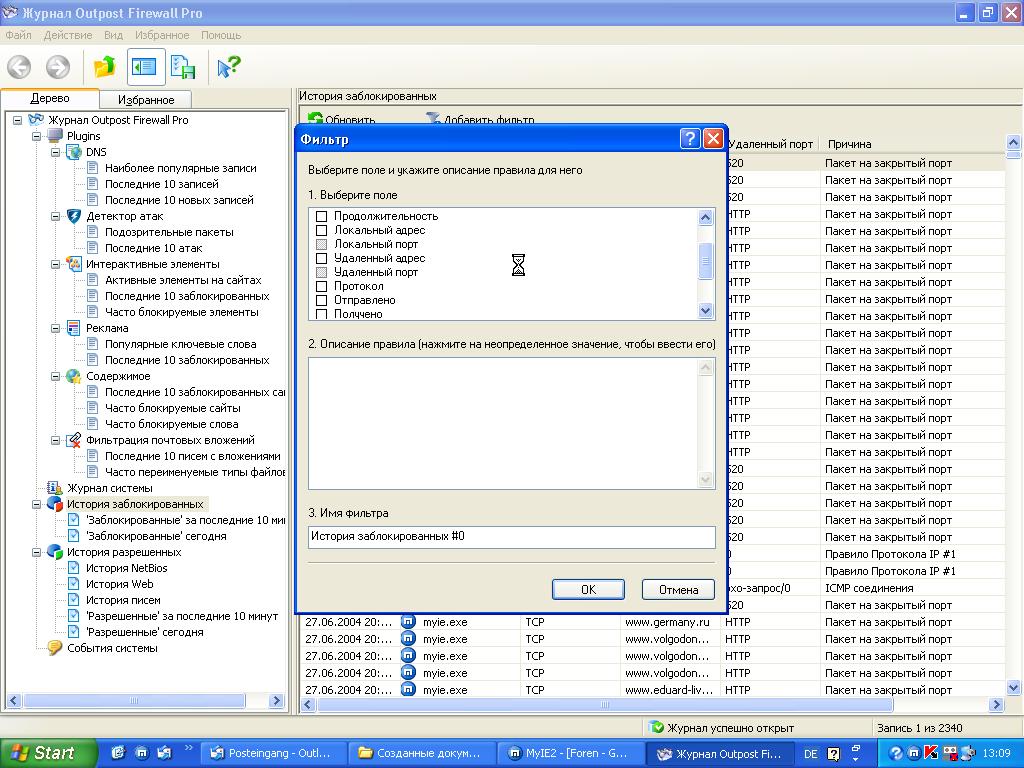
Task: Click Отмена in the Фильтр dialog
Action: 679,590
